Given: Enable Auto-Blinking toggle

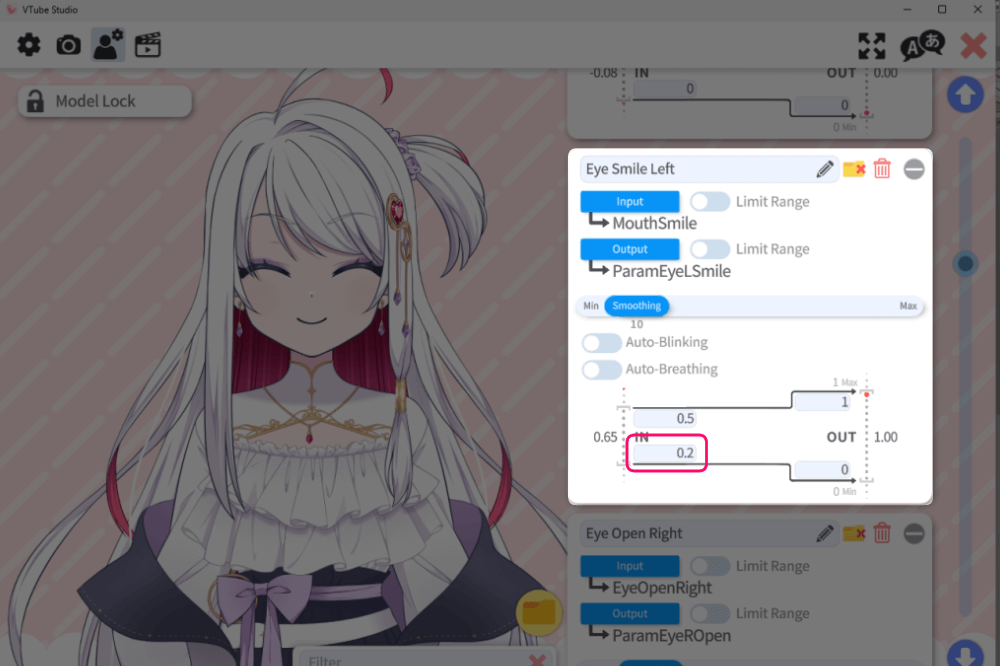Looking at the screenshot, I should [x=602, y=343].
